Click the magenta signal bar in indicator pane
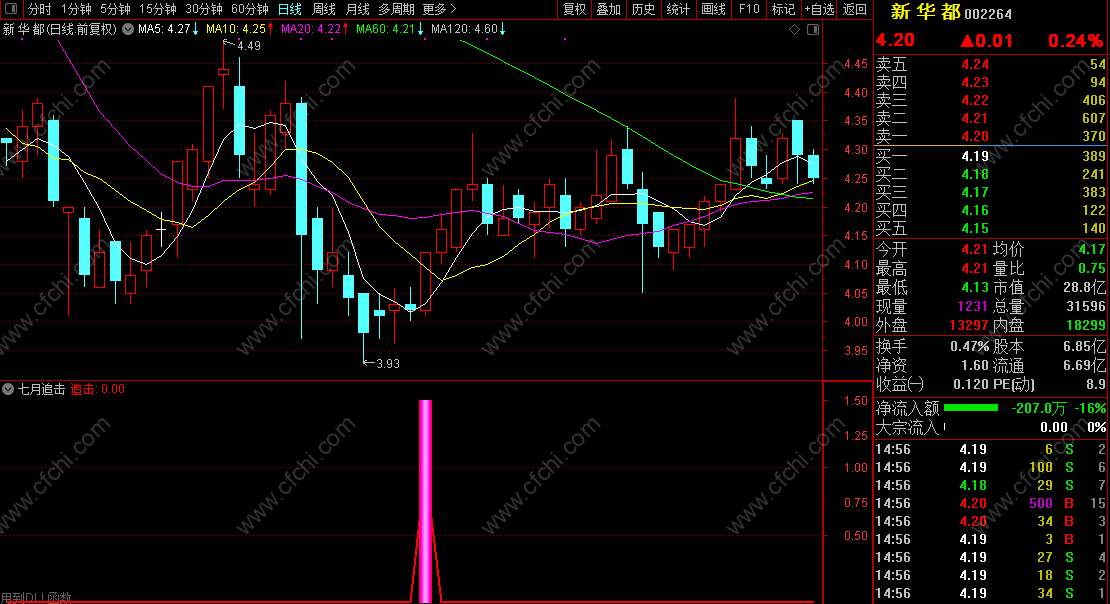The height and width of the screenshot is (604, 1110). pyautogui.click(x=425, y=501)
